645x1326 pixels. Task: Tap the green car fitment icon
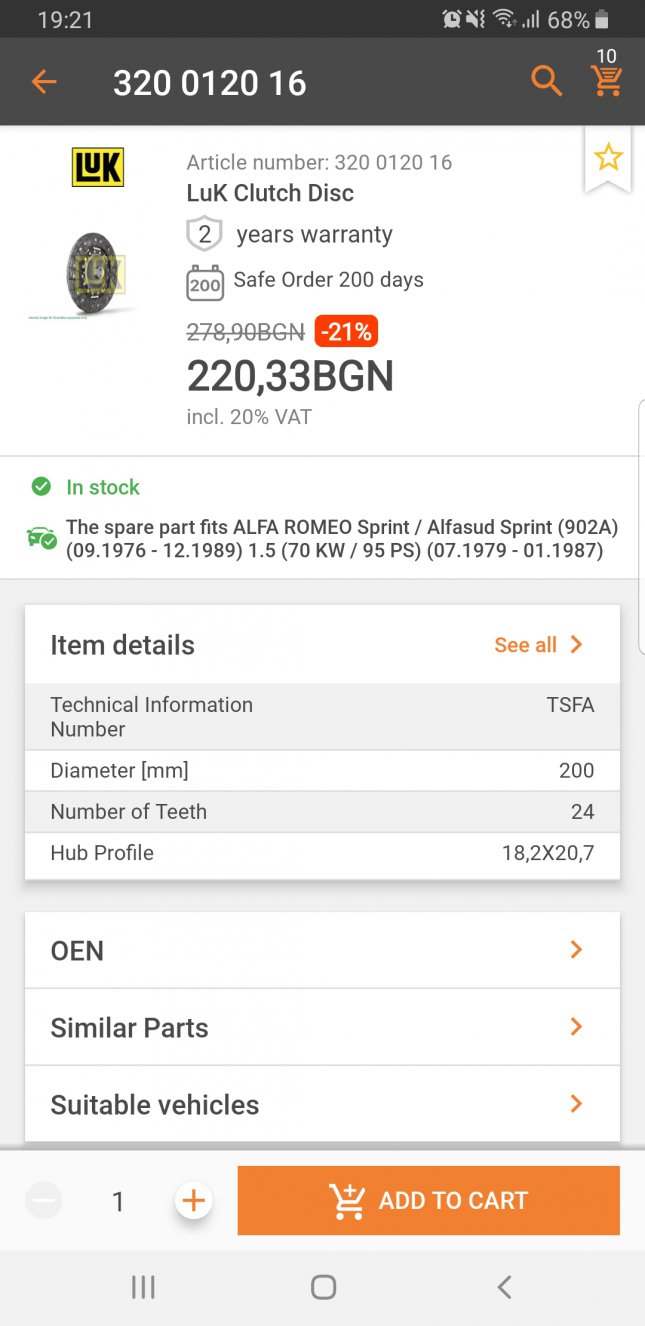click(42, 538)
